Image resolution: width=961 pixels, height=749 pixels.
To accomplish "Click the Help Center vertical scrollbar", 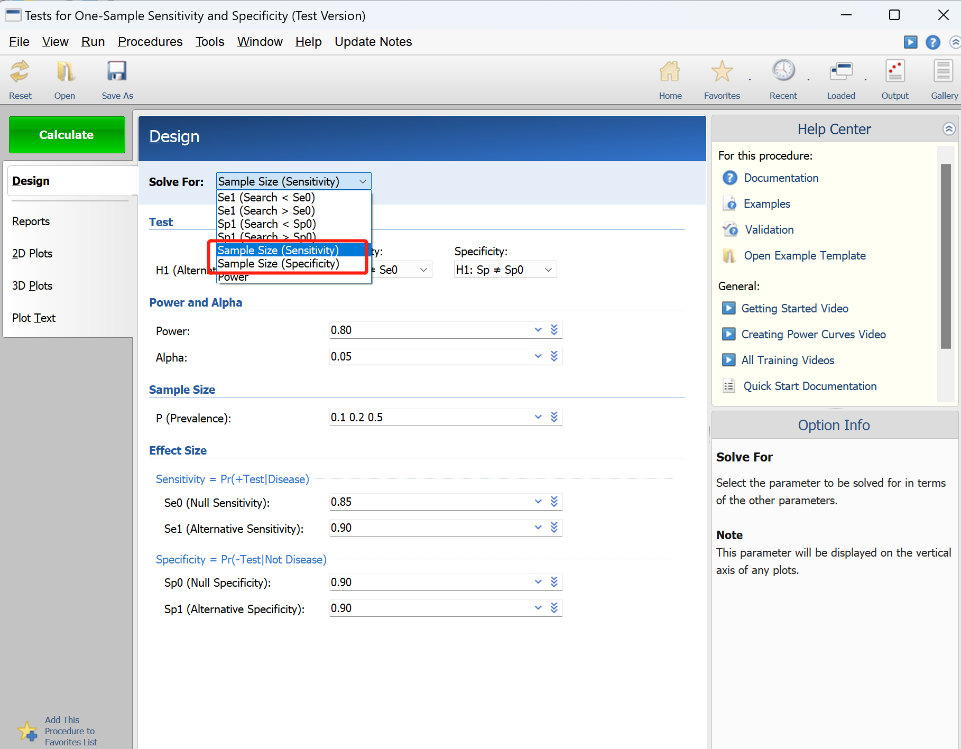I will click(x=946, y=257).
